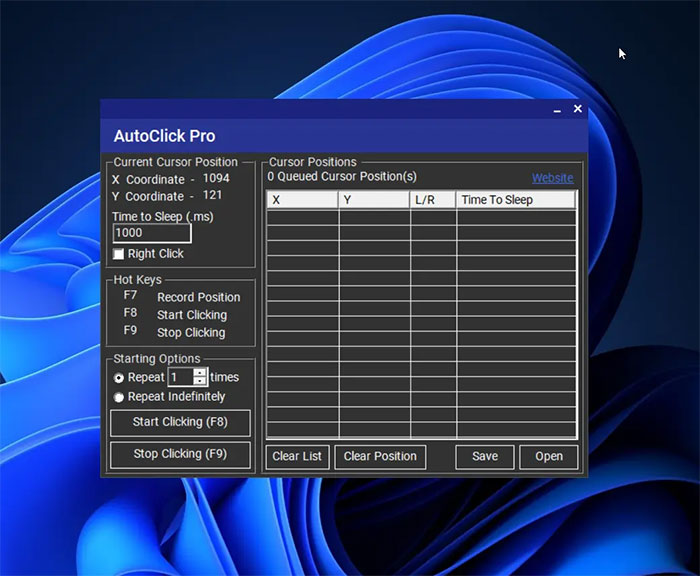This screenshot has width=700, height=576.
Task: Increase repeat count with up arrow
Action: [x=200, y=373]
